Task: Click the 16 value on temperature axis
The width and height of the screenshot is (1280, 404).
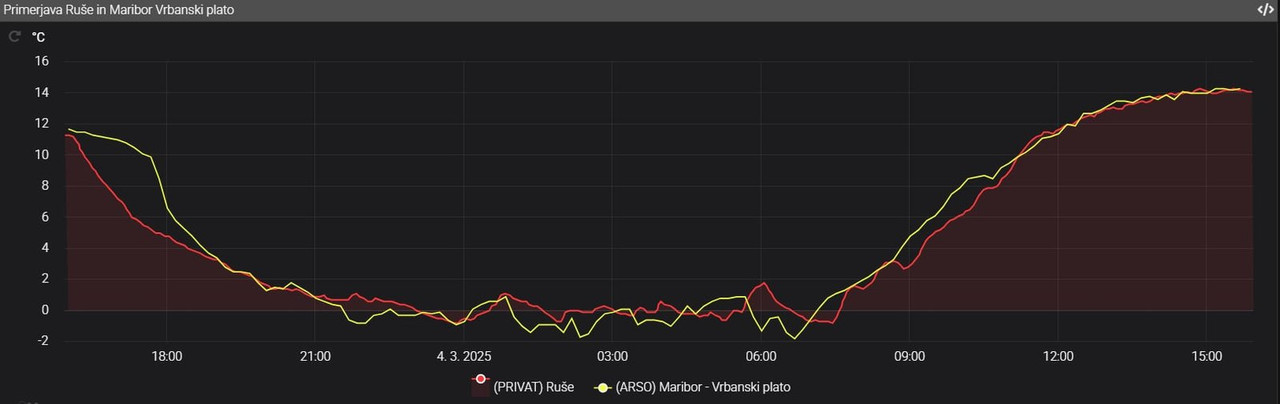Action: coord(42,62)
